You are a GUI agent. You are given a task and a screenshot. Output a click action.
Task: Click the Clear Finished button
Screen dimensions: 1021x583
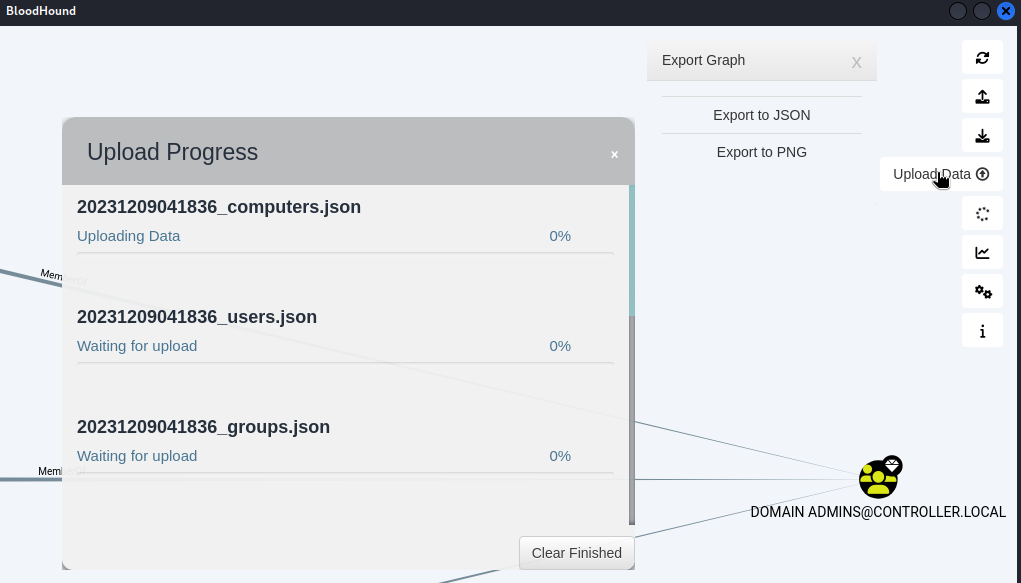pyautogui.click(x=576, y=553)
